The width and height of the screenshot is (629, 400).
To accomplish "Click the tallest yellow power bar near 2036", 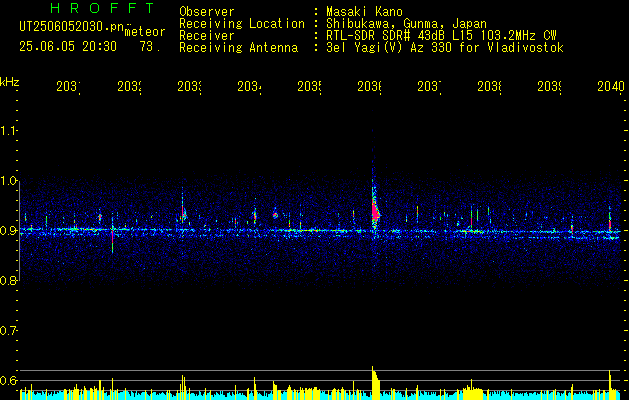I will tap(375, 383).
